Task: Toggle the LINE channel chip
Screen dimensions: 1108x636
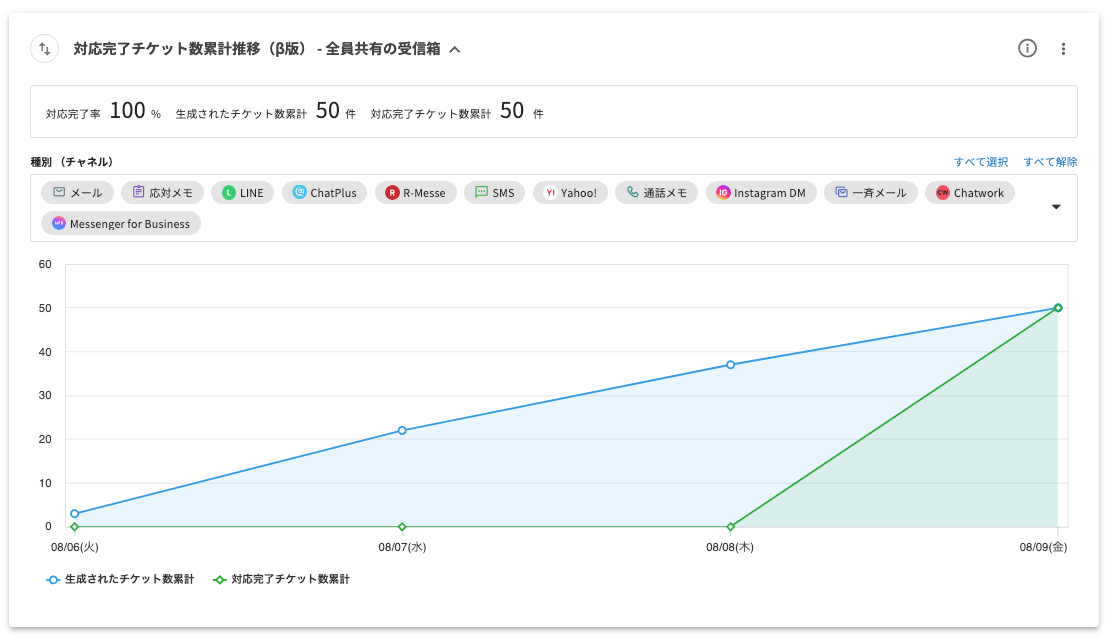Action: click(242, 193)
